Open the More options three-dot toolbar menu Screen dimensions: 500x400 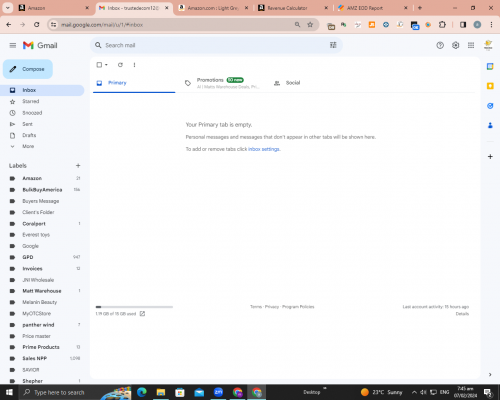tap(134, 65)
